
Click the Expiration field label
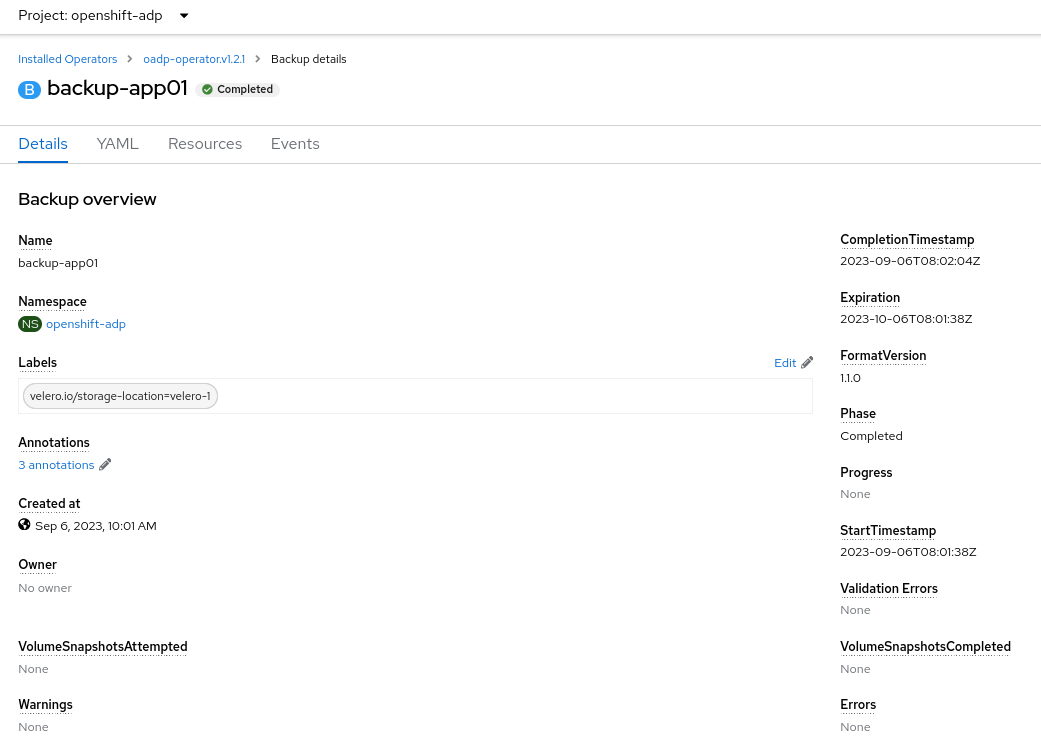click(870, 298)
